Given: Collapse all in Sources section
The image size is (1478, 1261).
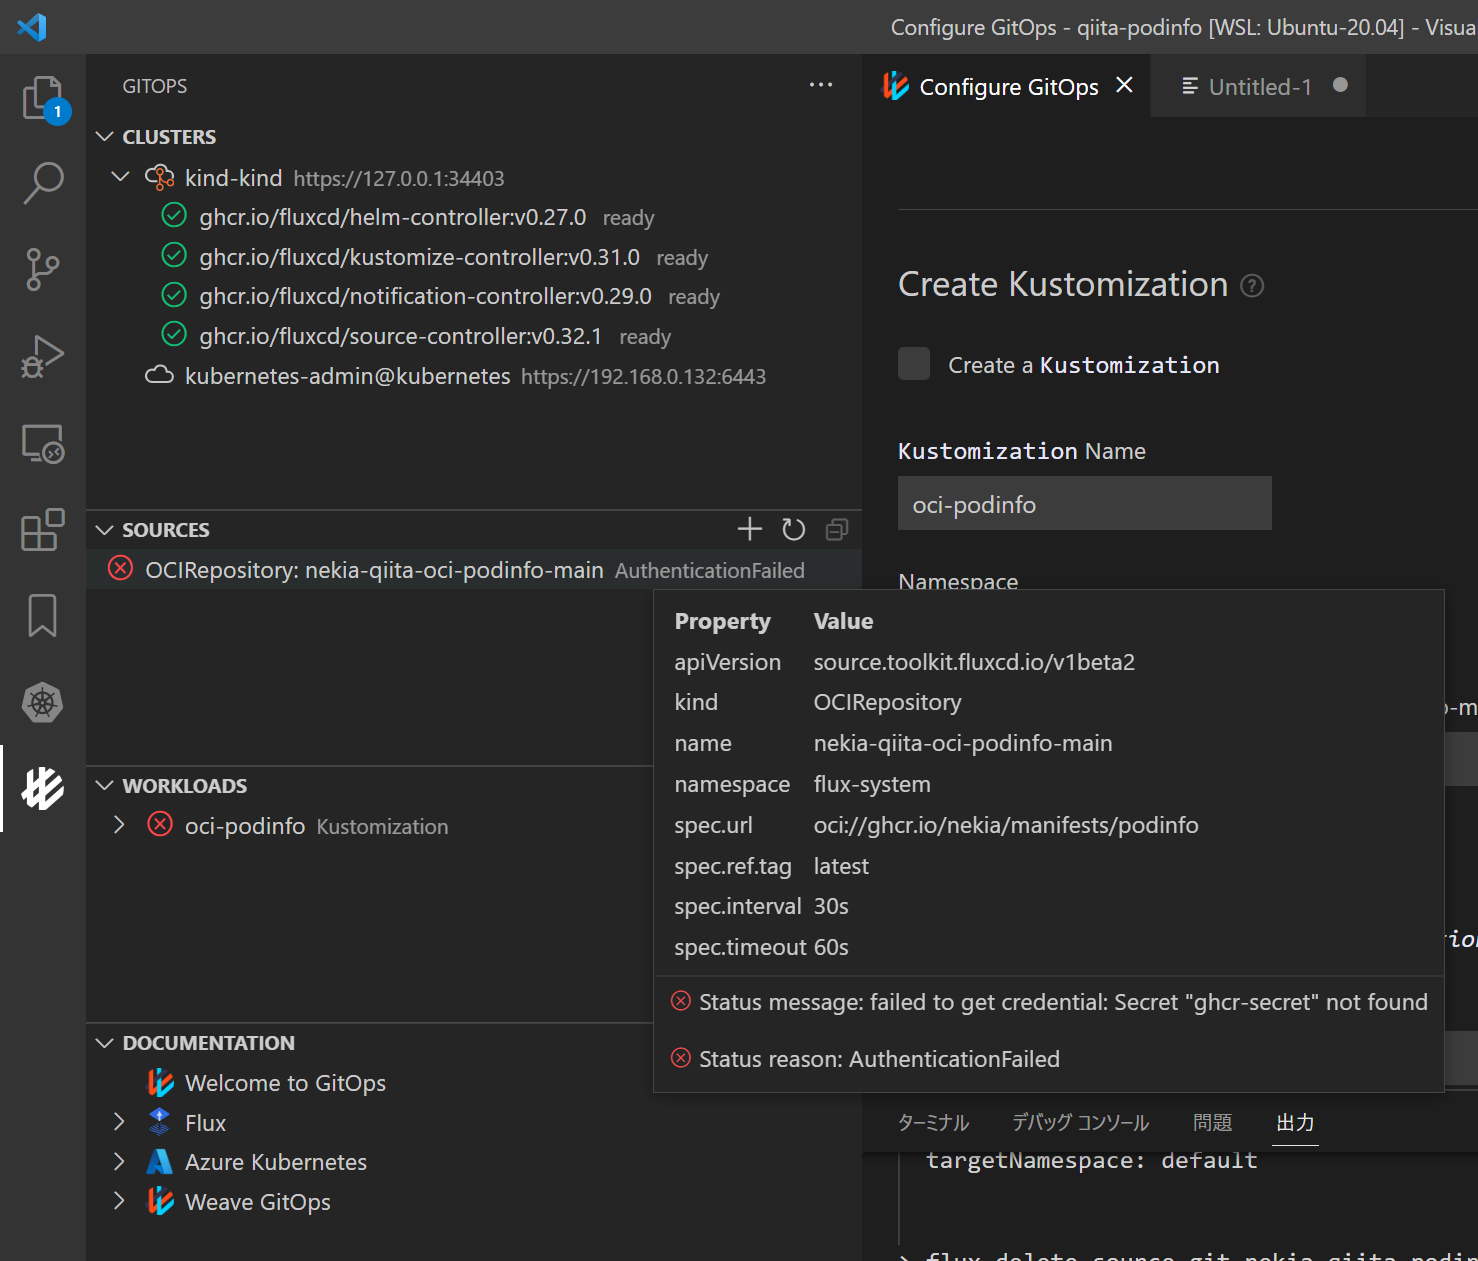Looking at the screenshot, I should coord(837,529).
